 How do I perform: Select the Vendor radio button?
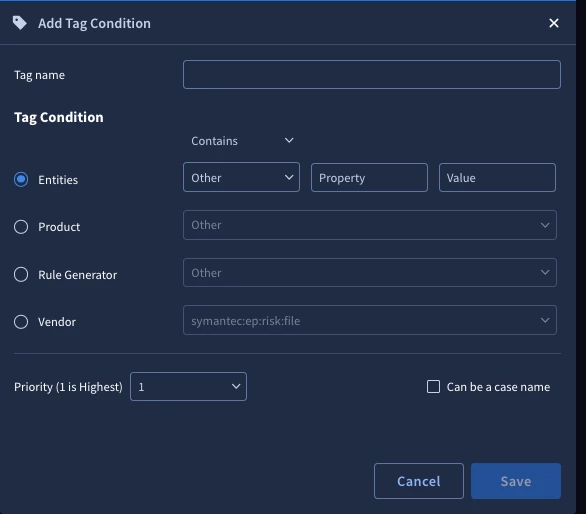tap(21, 322)
